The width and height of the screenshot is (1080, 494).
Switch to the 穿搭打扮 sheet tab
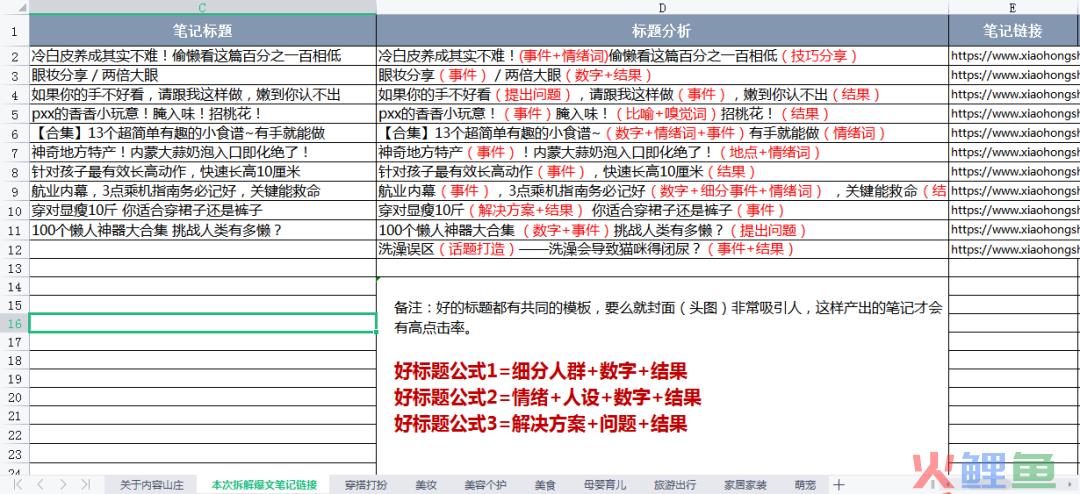tap(365, 485)
